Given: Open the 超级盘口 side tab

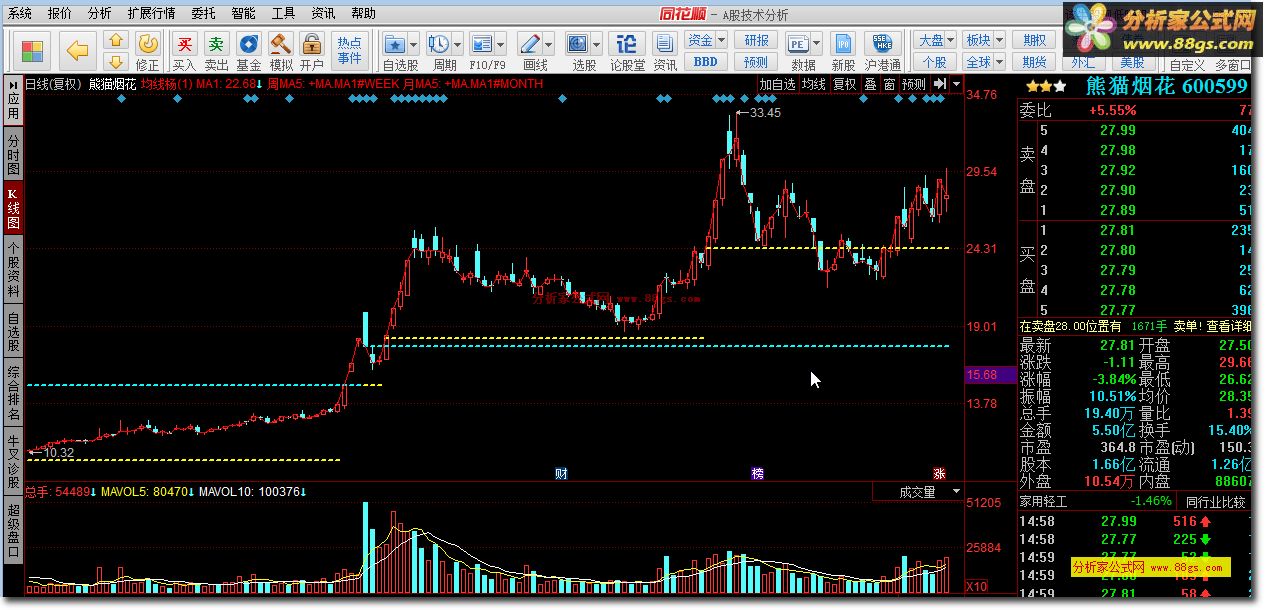Looking at the screenshot, I should [13, 529].
